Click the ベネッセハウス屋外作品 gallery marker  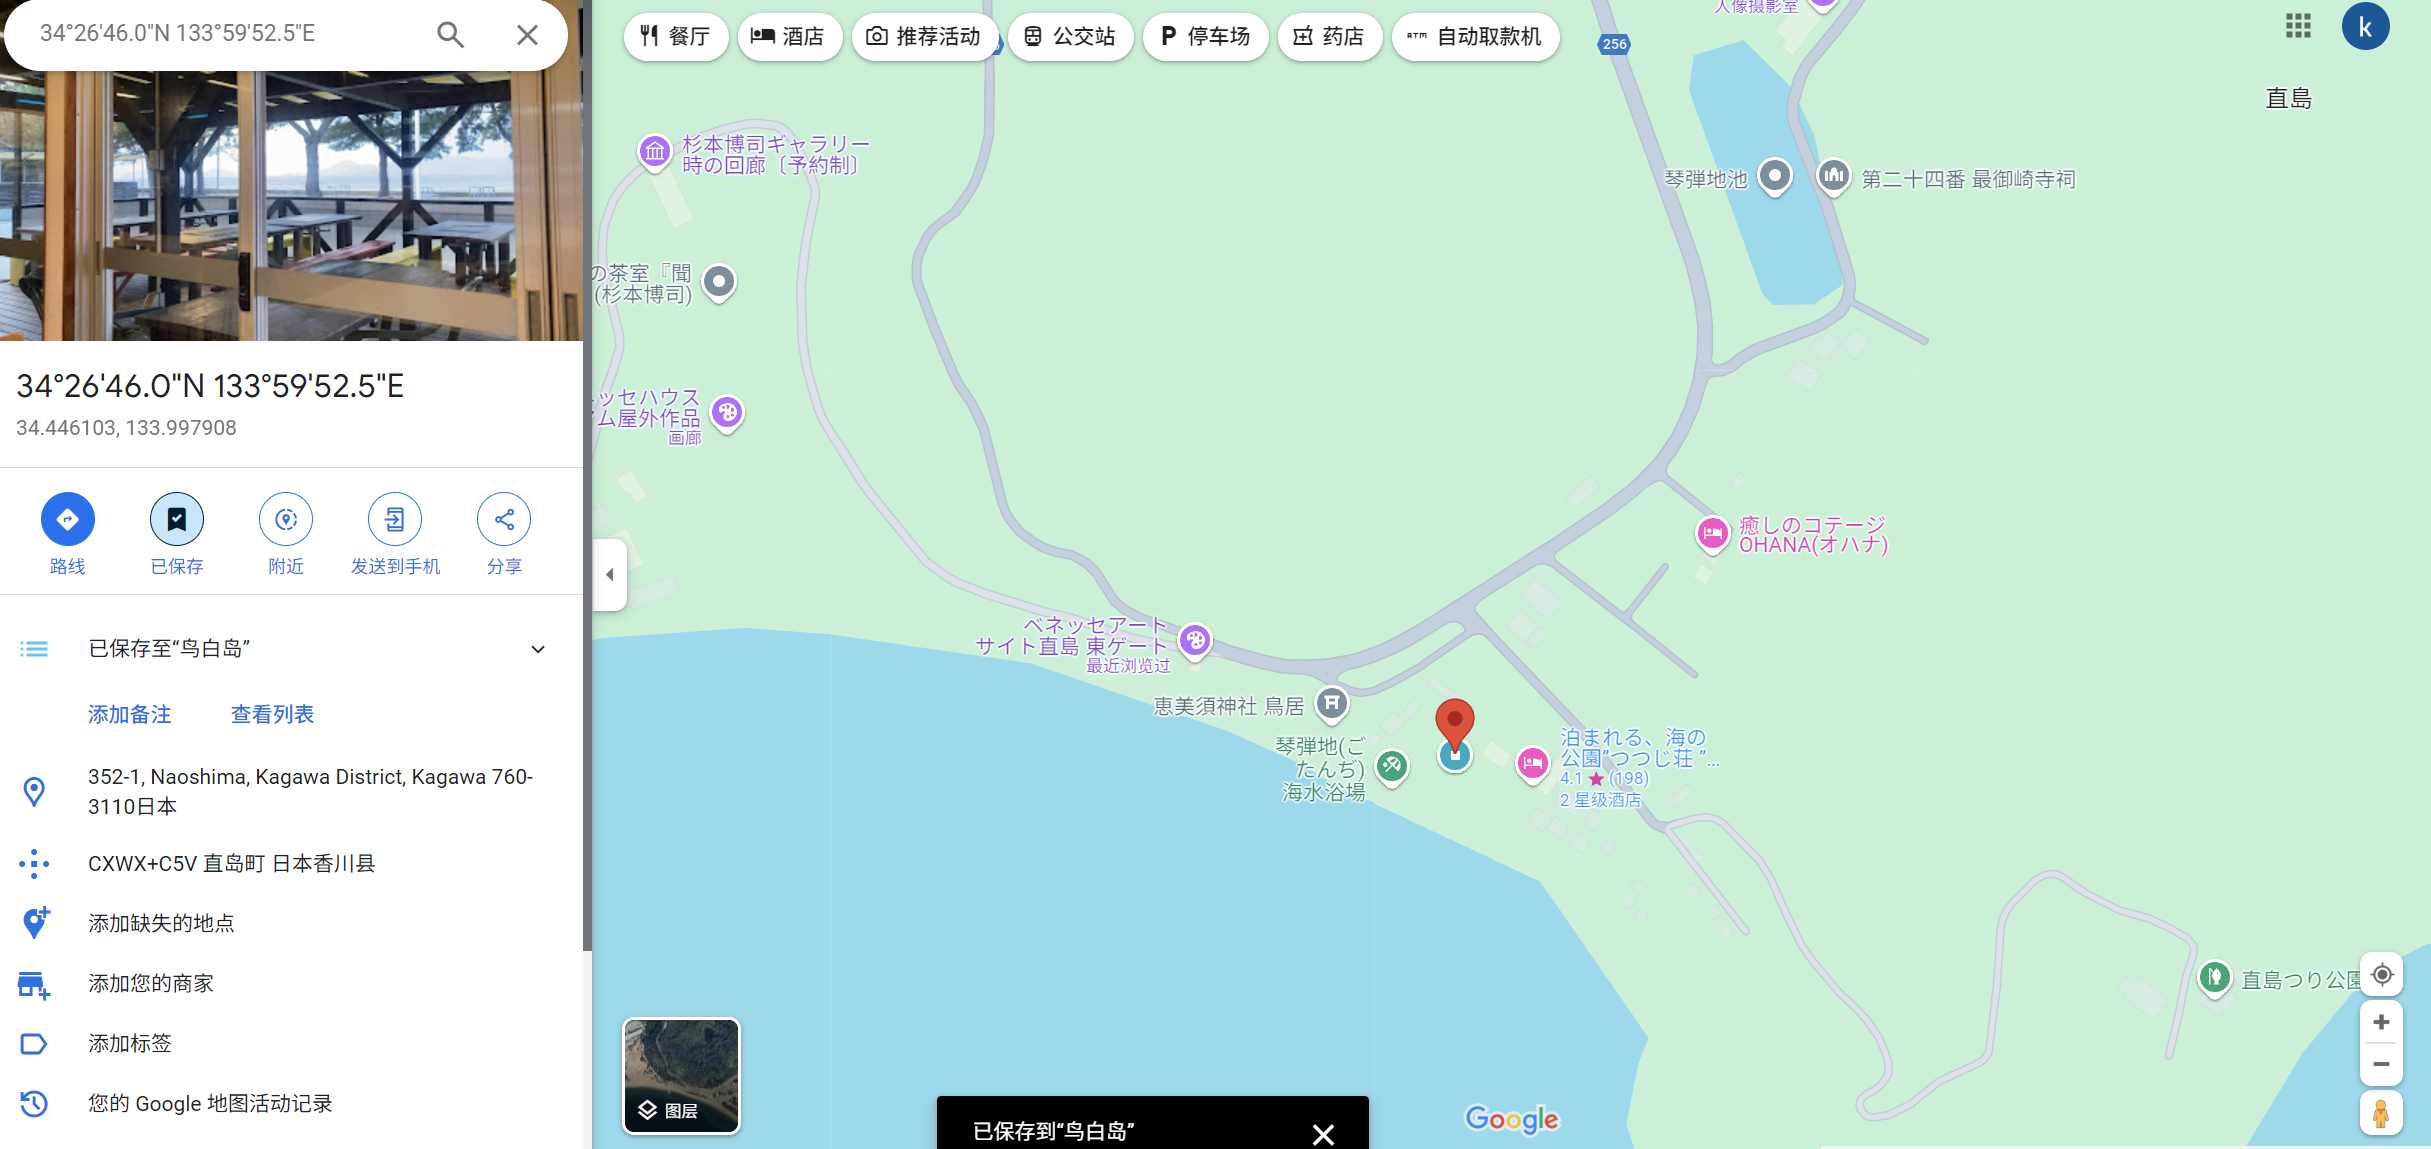click(728, 413)
